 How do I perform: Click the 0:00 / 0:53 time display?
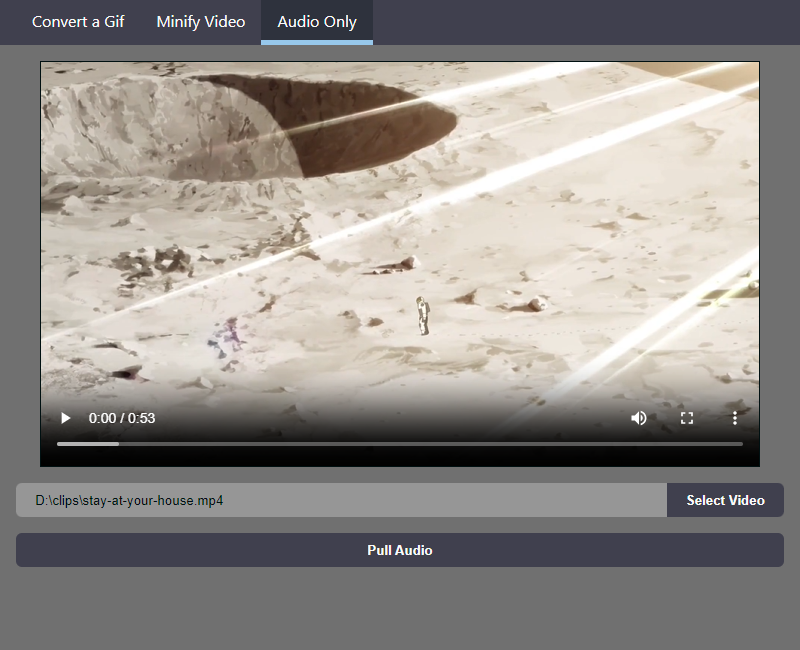tap(122, 418)
